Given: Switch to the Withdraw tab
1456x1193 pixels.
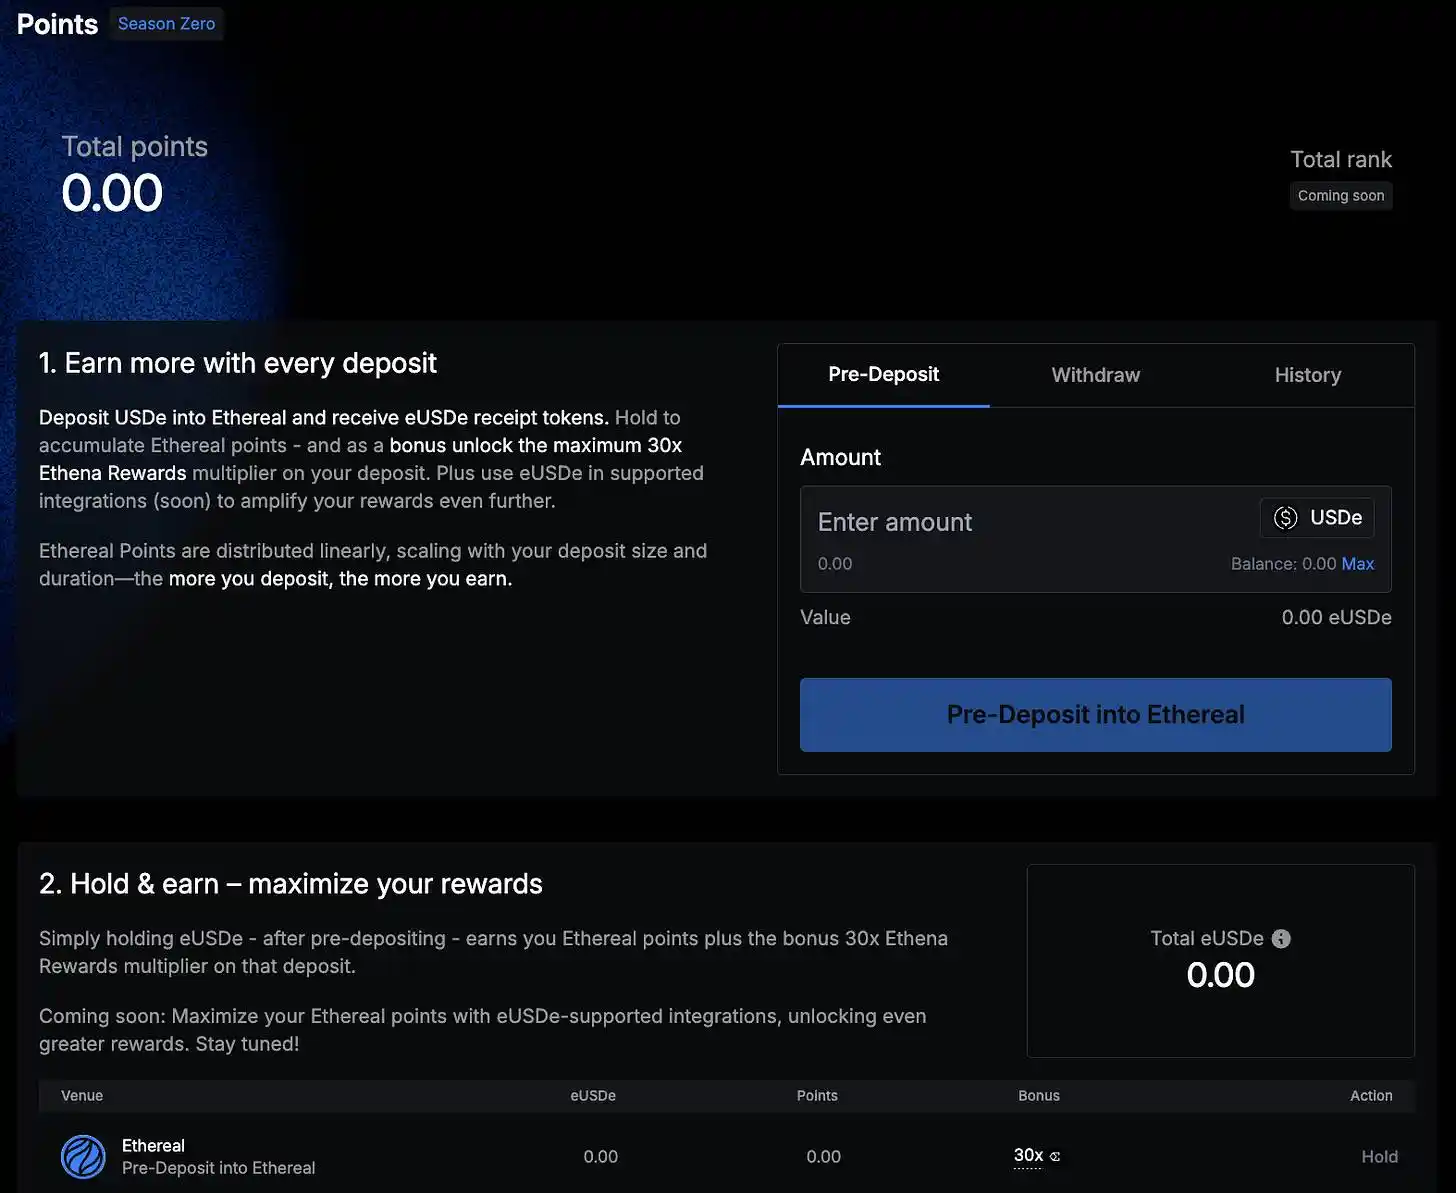Looking at the screenshot, I should click(1095, 375).
